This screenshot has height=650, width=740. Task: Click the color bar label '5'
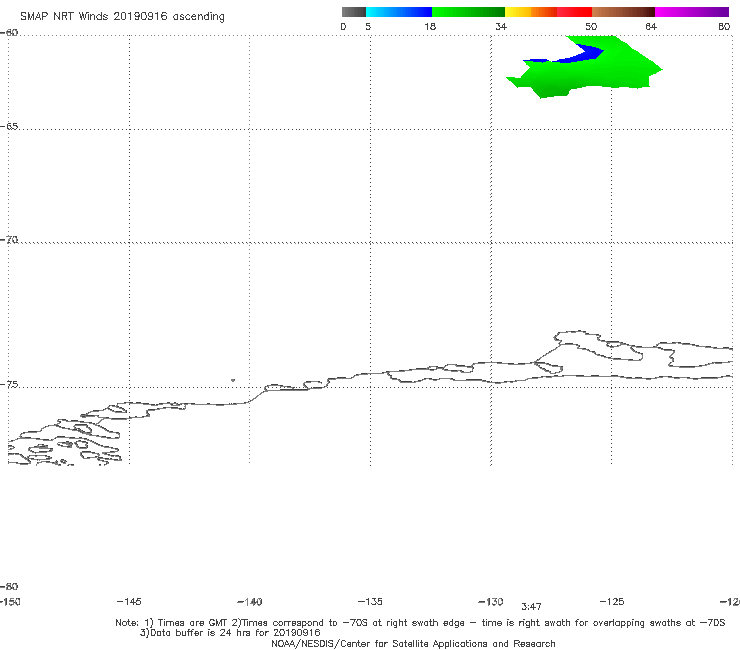click(x=368, y=27)
